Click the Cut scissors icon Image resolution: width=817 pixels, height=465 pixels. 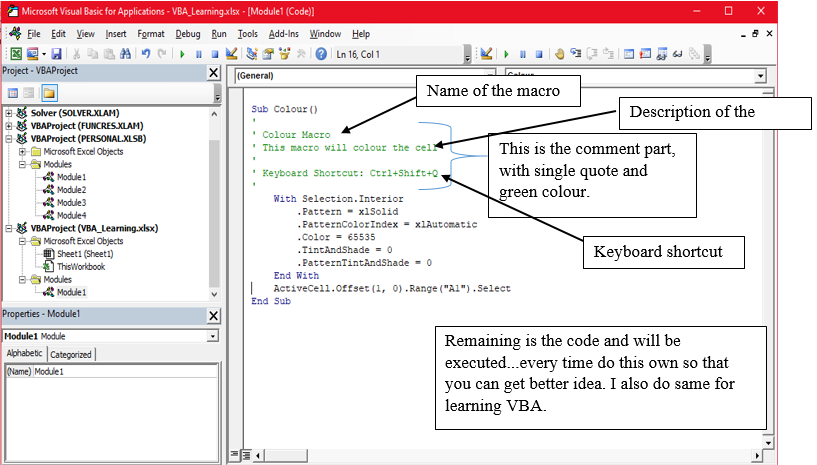point(77,54)
